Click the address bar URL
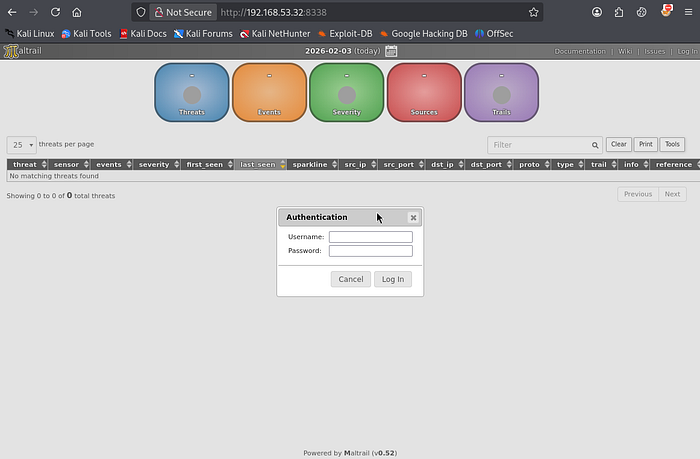 click(x=274, y=13)
